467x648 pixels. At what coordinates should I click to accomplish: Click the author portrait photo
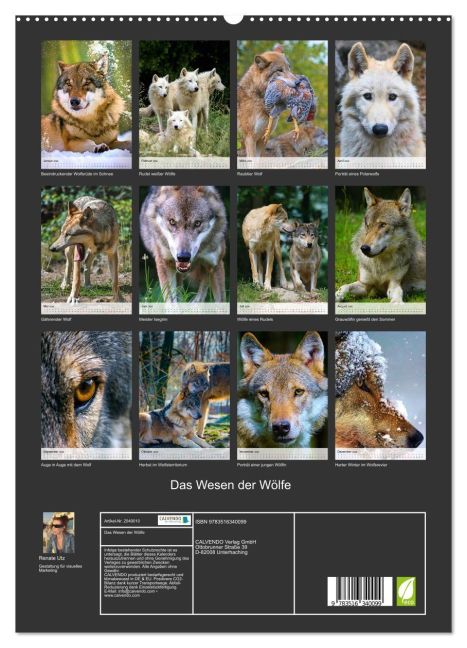tap(59, 533)
